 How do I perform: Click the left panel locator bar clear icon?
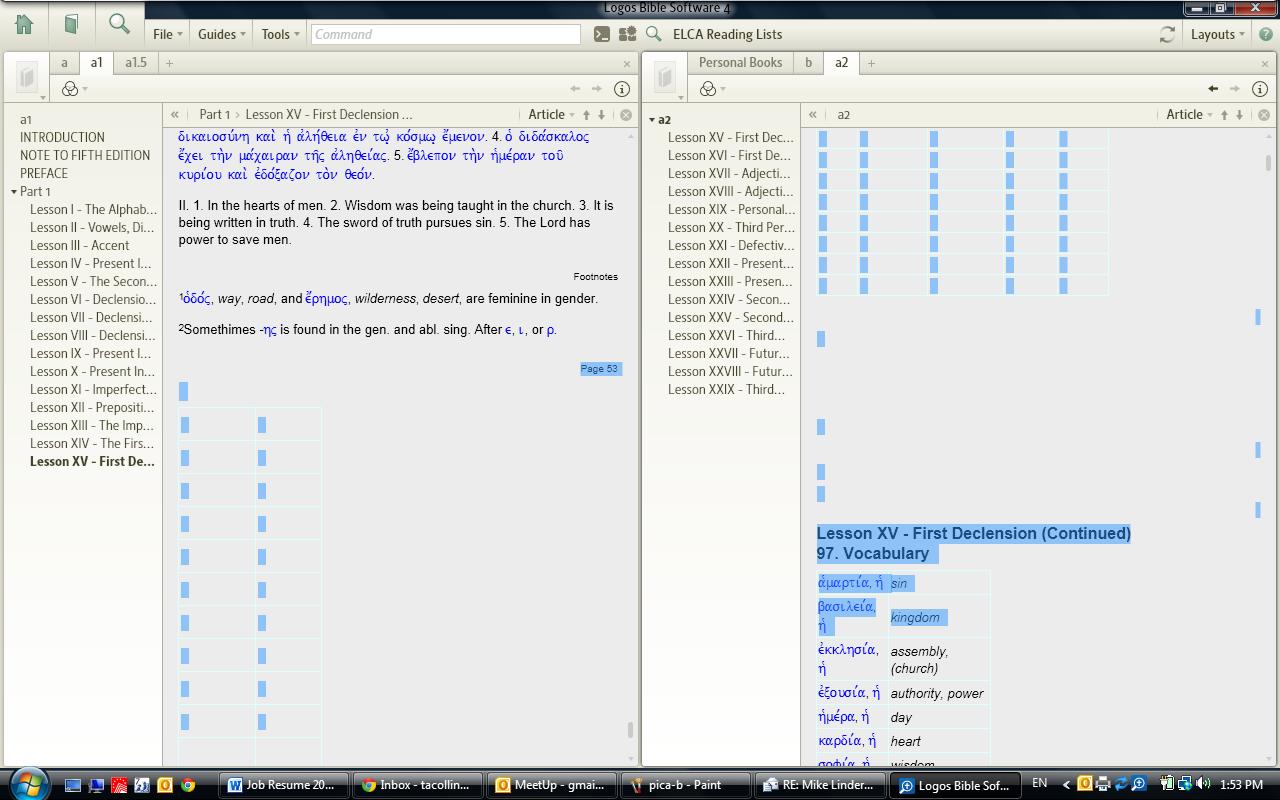tap(626, 115)
